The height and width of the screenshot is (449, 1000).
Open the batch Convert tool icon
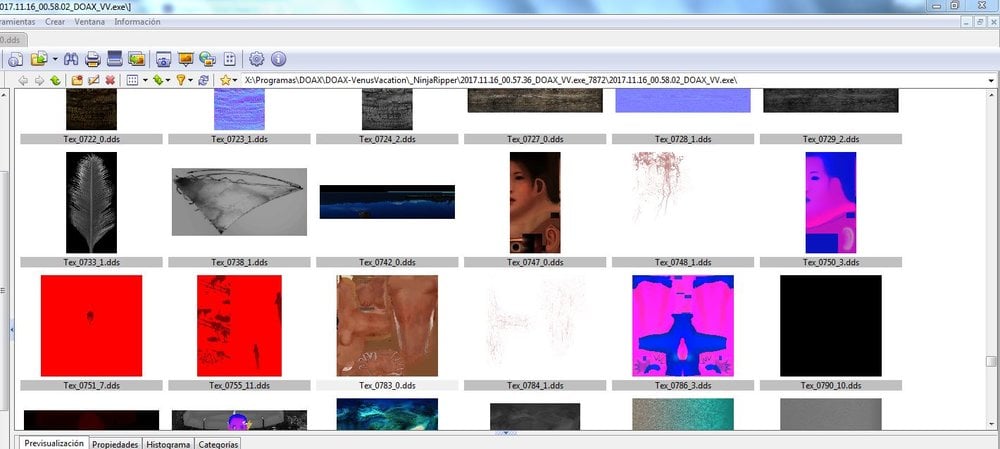(x=136, y=59)
